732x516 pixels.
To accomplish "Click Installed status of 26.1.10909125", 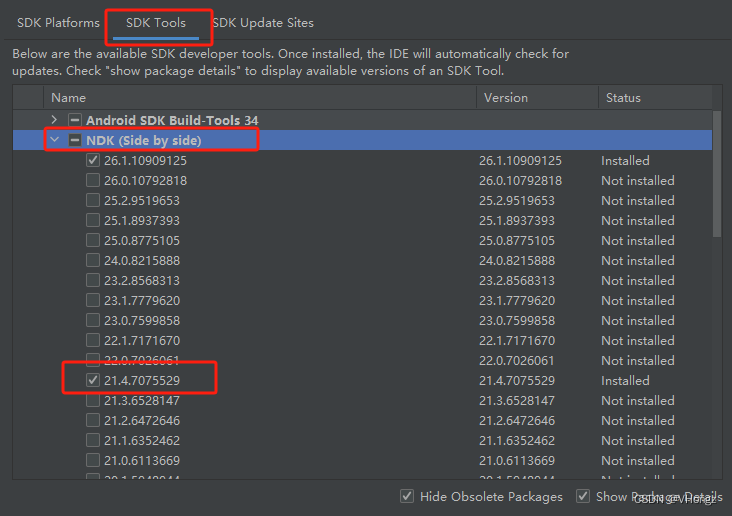I will pyautogui.click(x=625, y=161).
